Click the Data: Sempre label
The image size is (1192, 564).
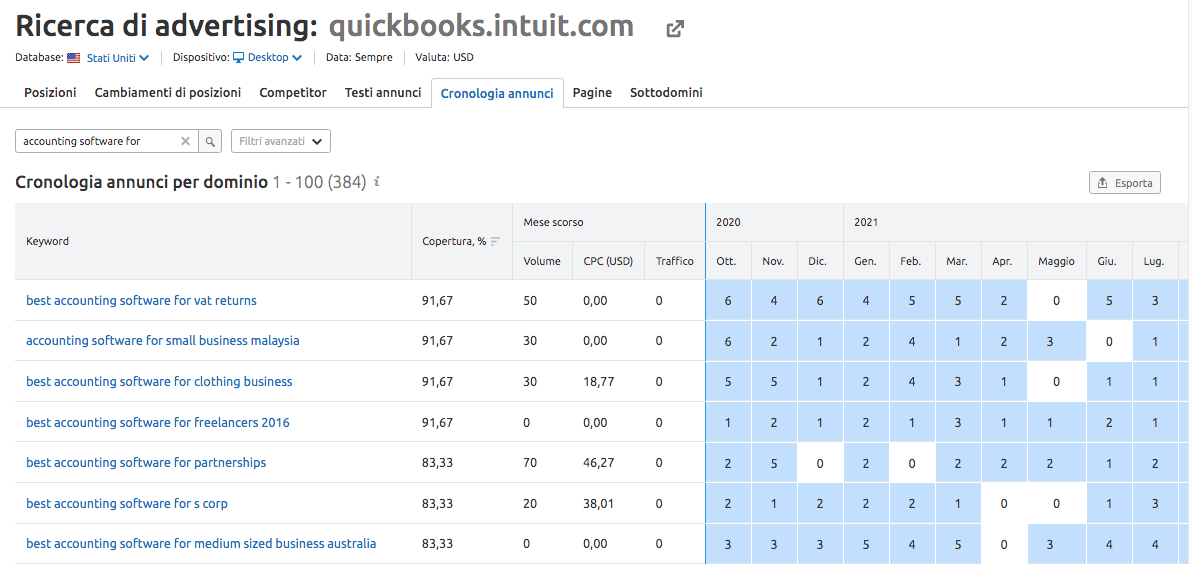click(359, 57)
